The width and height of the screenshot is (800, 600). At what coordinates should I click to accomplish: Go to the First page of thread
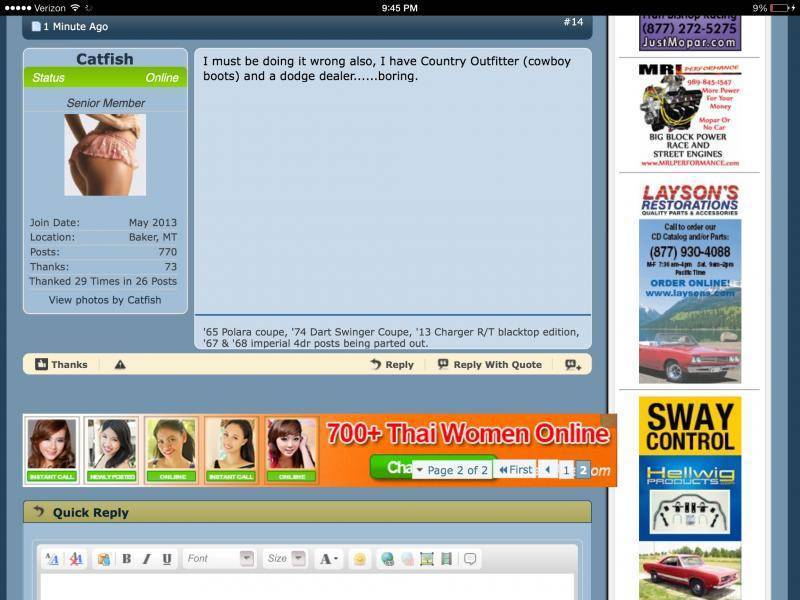point(515,470)
